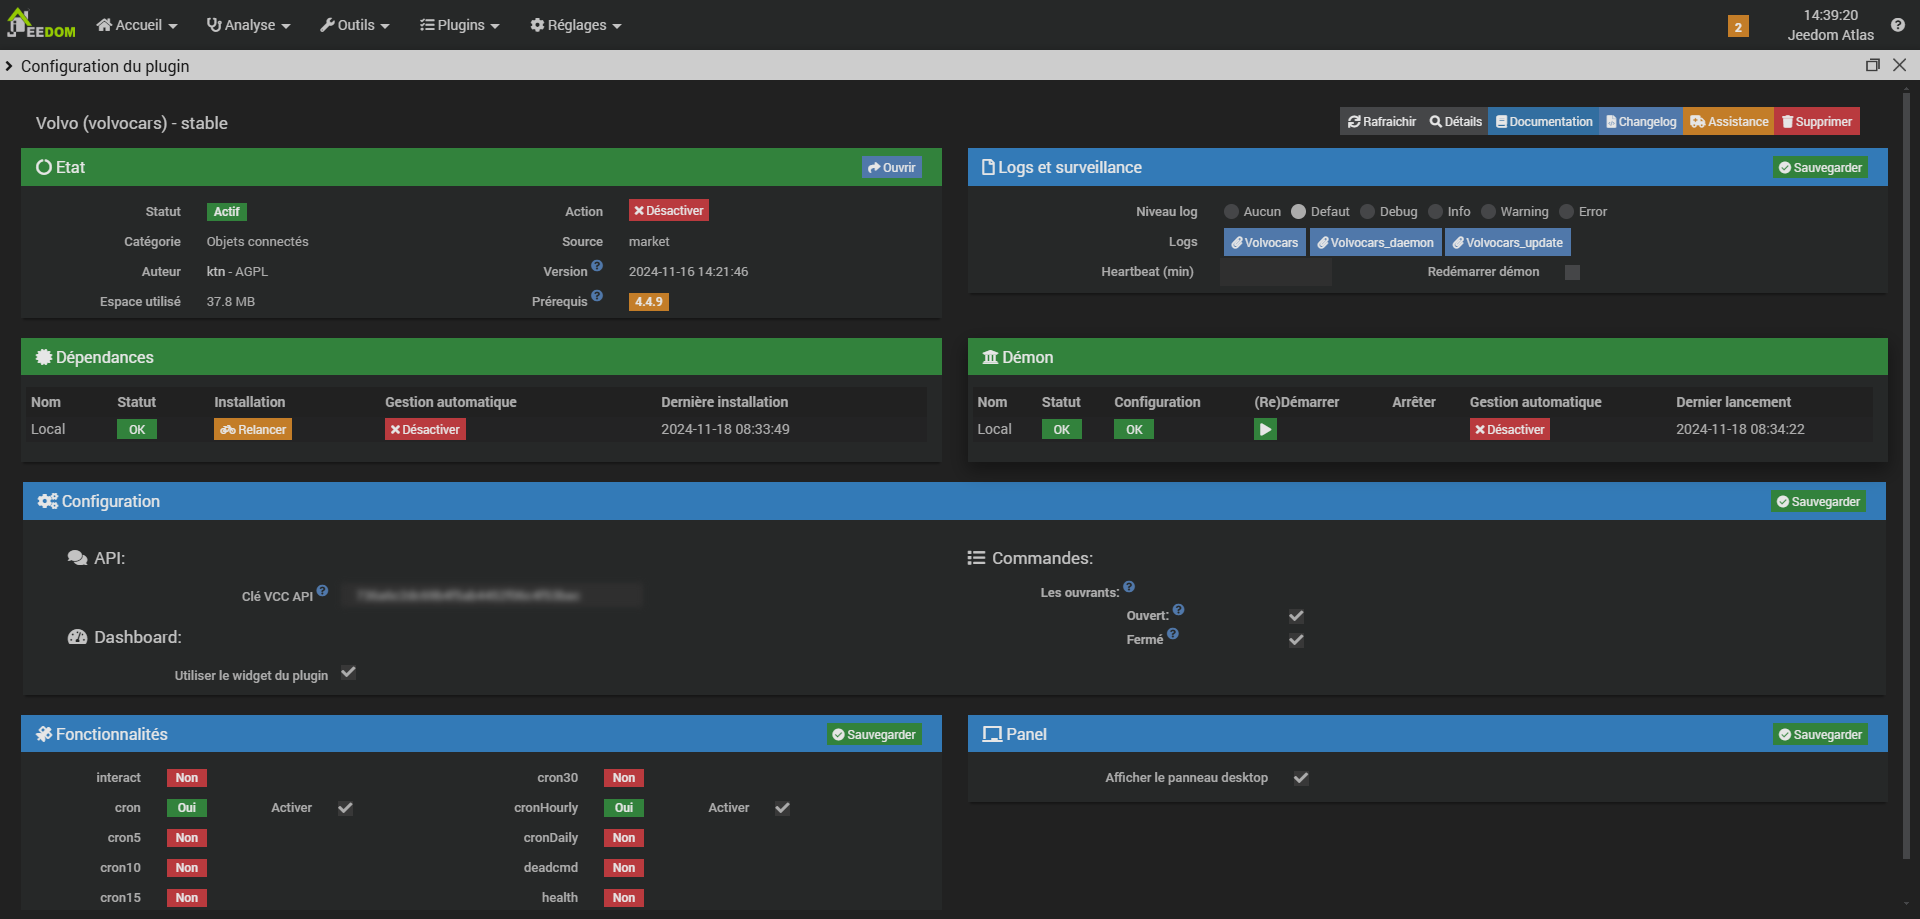The width and height of the screenshot is (1920, 919).
Task: Click the Dépendances OK status label
Action: [137, 430]
